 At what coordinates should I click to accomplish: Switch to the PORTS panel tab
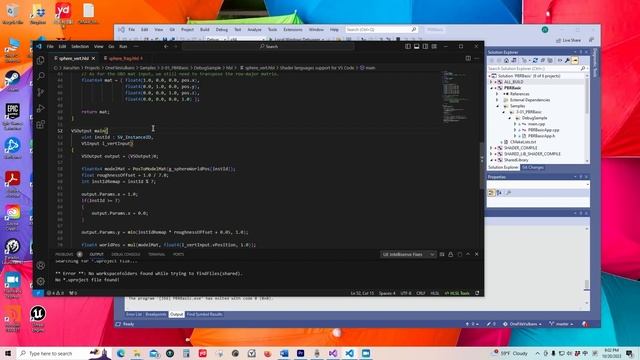178,254
